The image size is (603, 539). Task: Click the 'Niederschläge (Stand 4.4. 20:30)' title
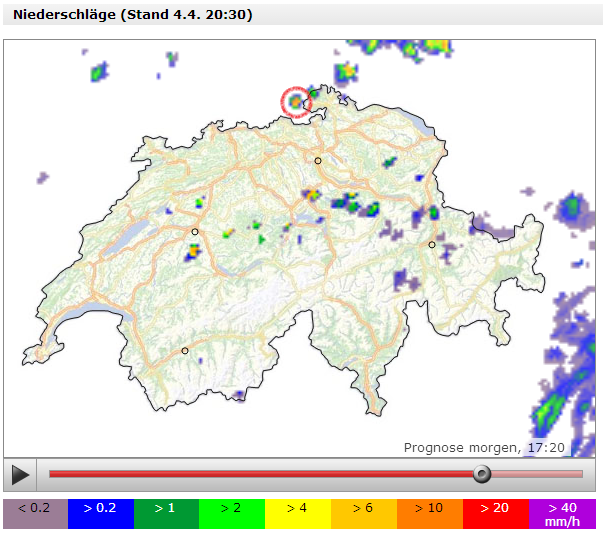pyautogui.click(x=133, y=15)
